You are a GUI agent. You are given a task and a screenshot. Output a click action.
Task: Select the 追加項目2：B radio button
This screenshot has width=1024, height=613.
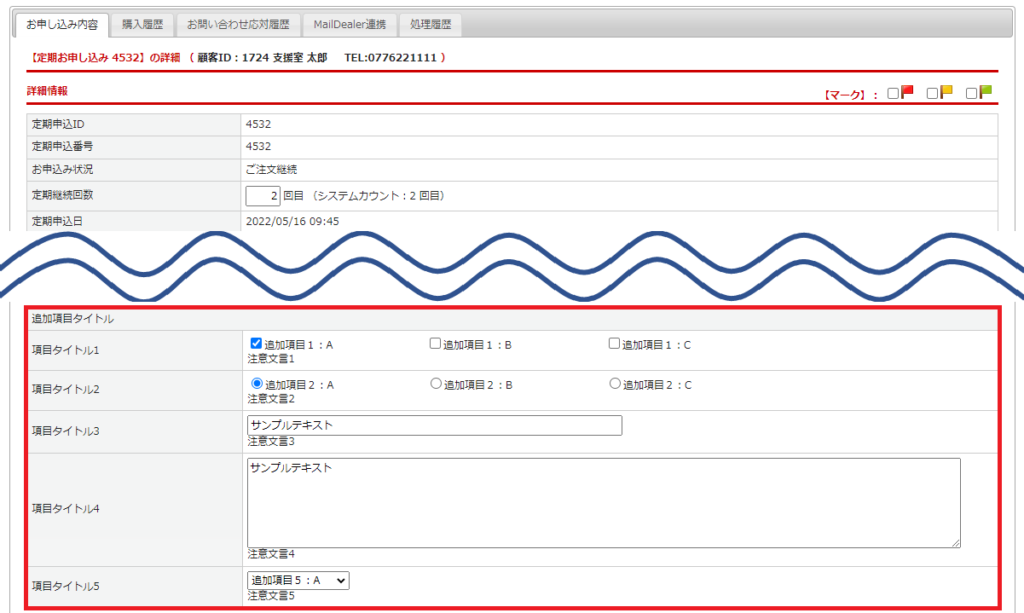435,384
